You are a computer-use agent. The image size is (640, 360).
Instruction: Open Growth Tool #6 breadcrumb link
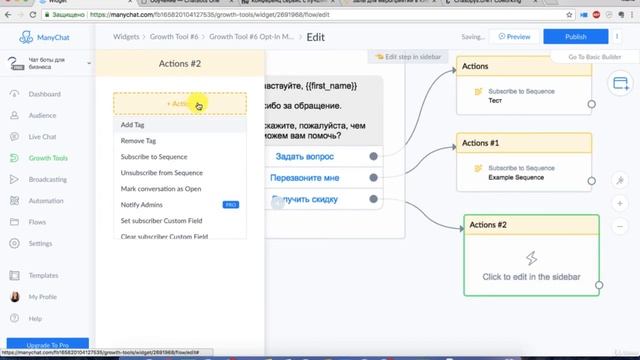(174, 37)
